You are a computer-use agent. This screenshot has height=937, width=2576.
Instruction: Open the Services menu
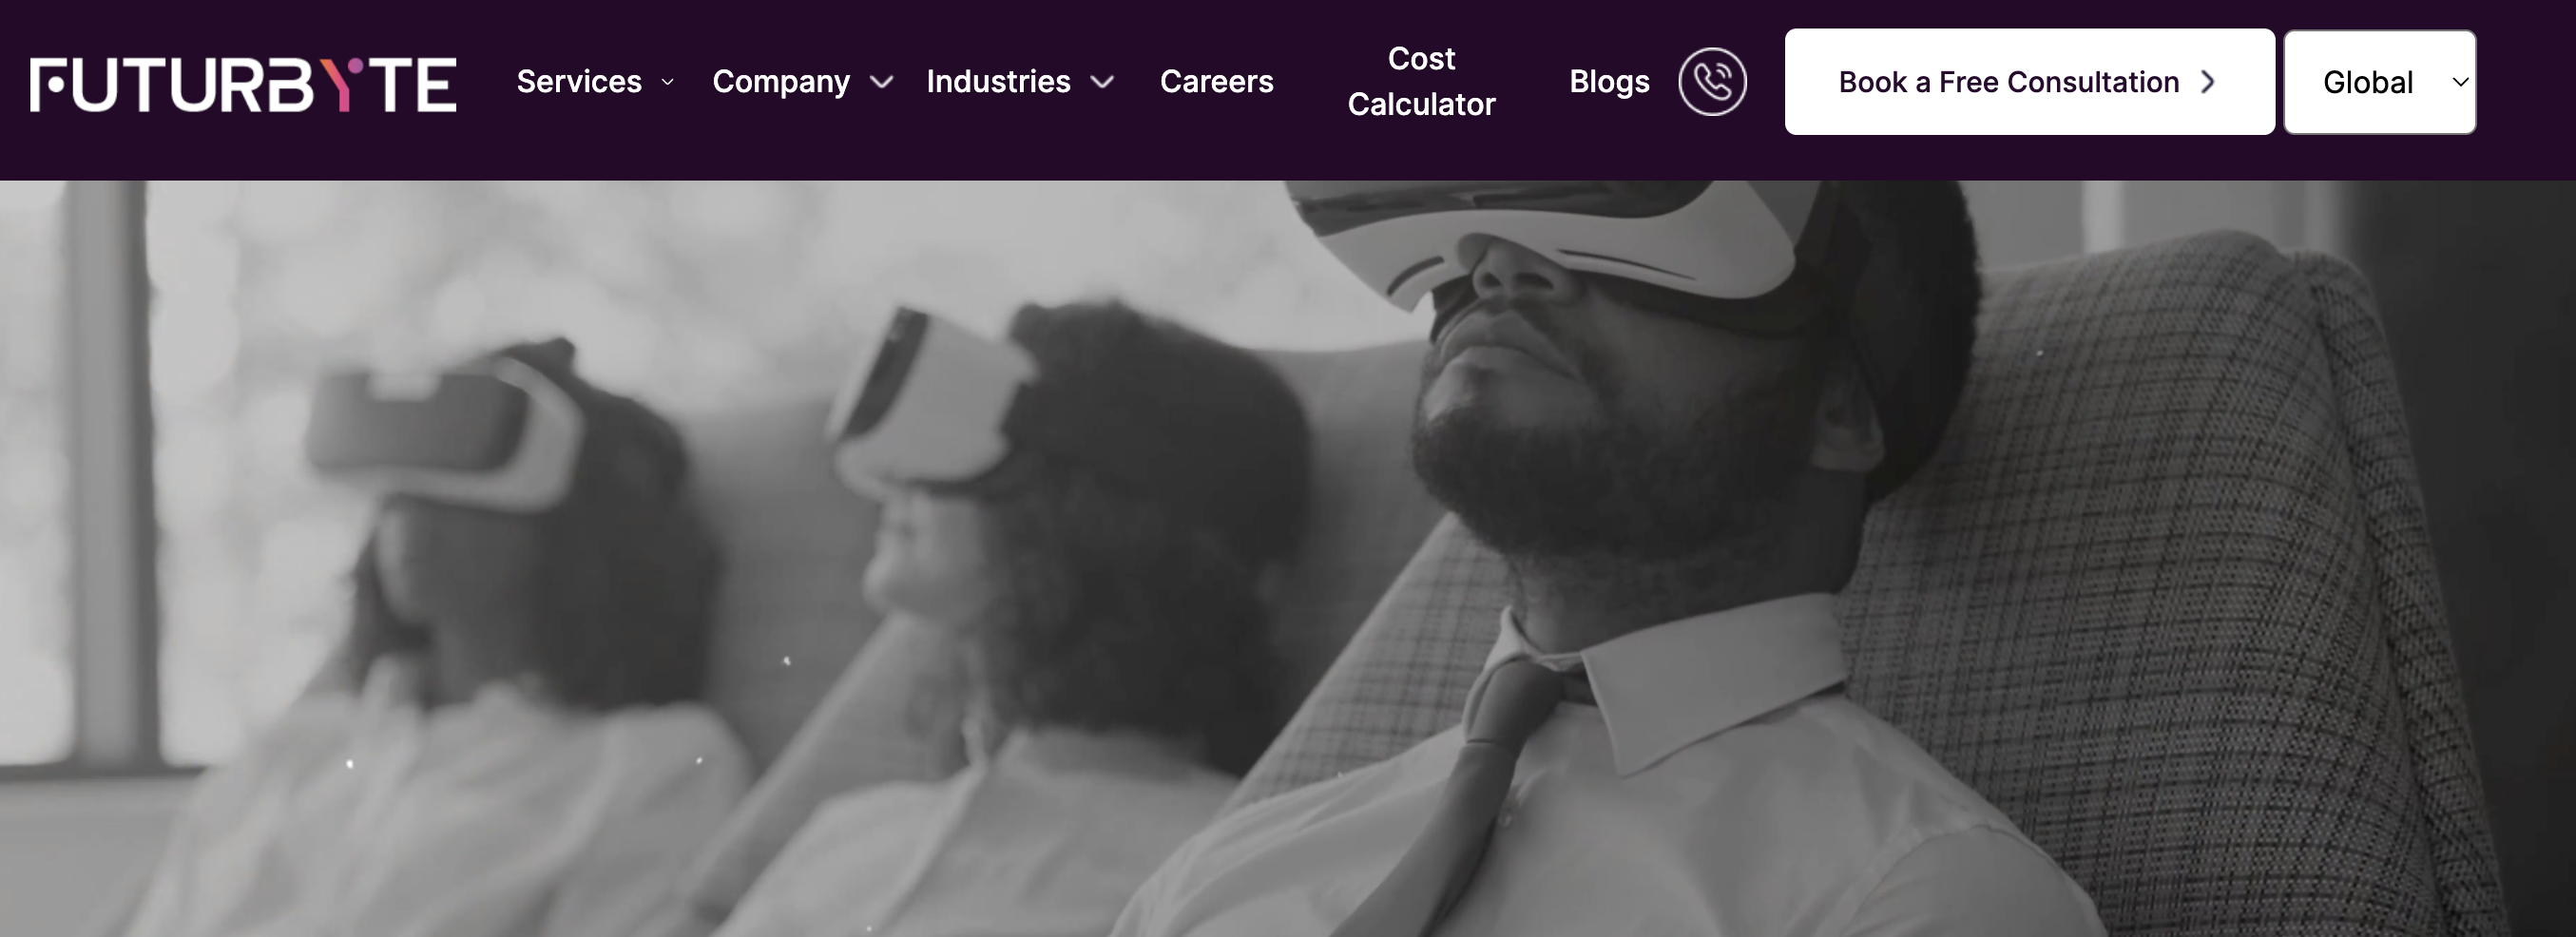point(579,82)
